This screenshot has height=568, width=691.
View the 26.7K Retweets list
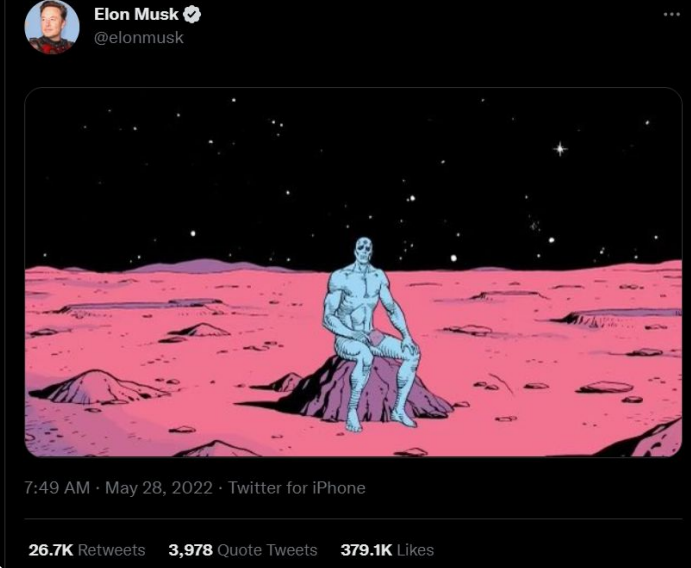[87, 550]
